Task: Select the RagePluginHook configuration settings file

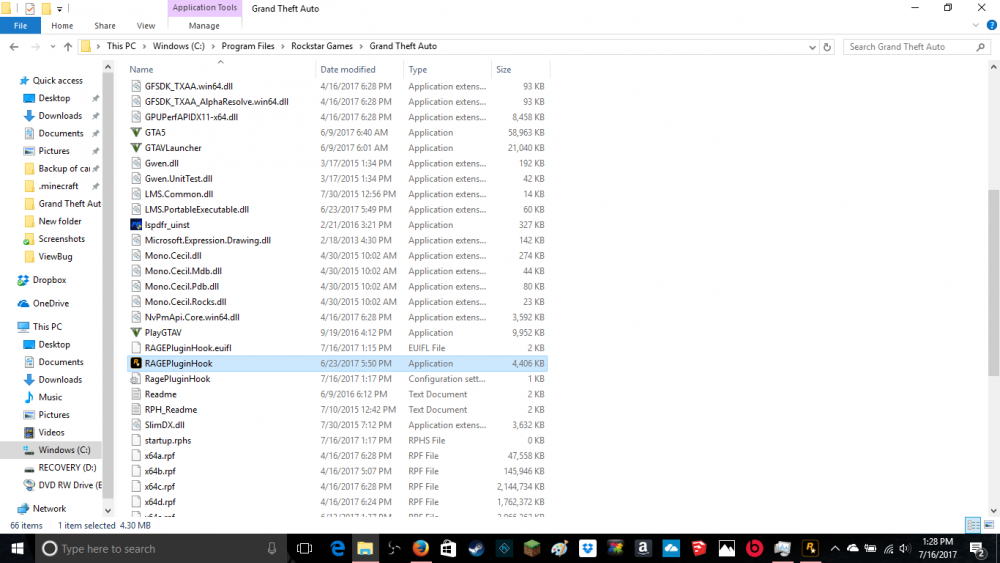Action: (177, 379)
